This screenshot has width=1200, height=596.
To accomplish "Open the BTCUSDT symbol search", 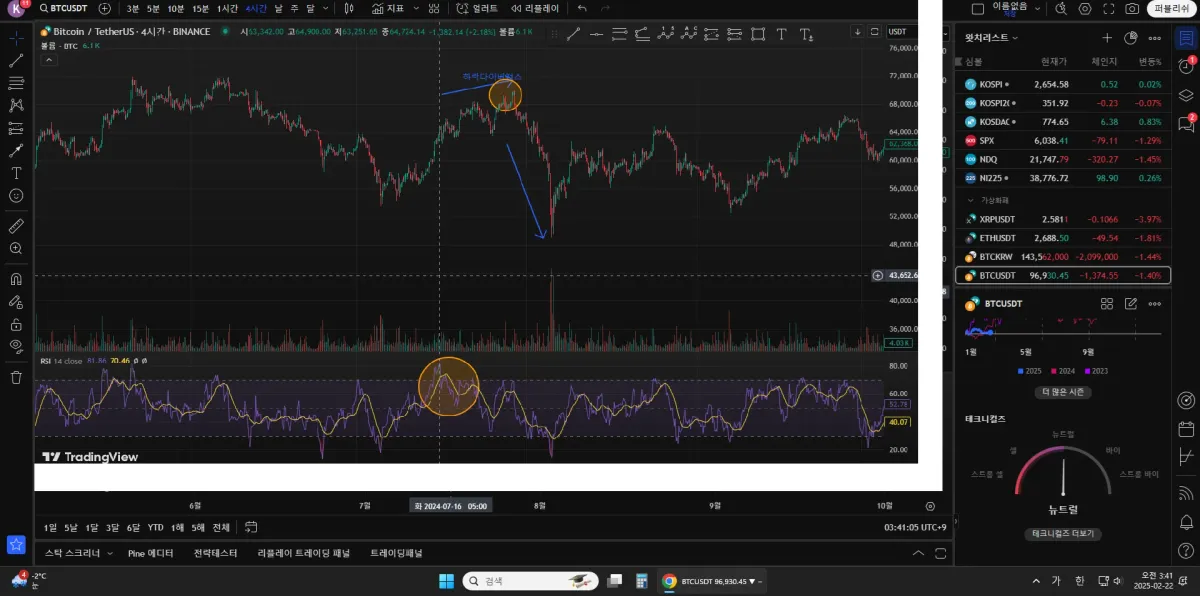I will tap(63, 8).
